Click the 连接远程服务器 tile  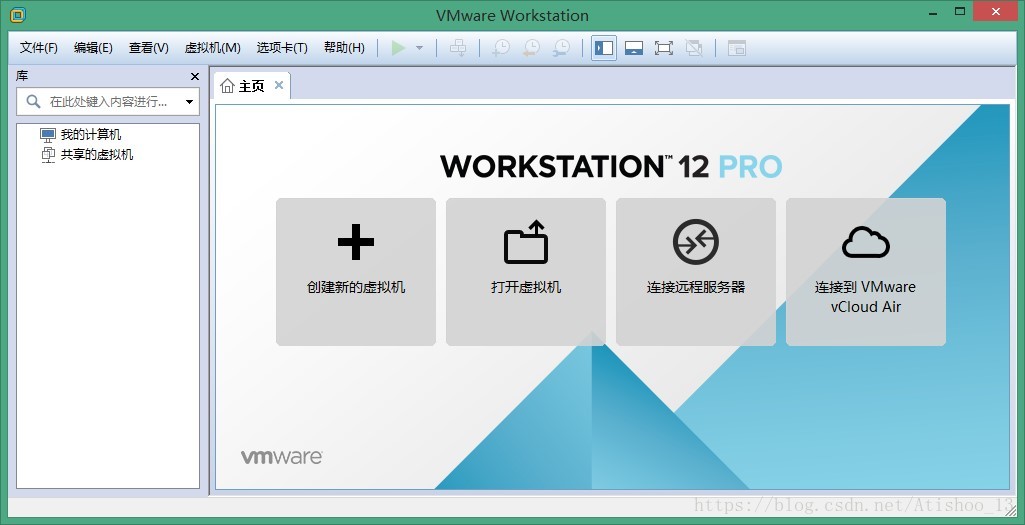click(x=696, y=272)
